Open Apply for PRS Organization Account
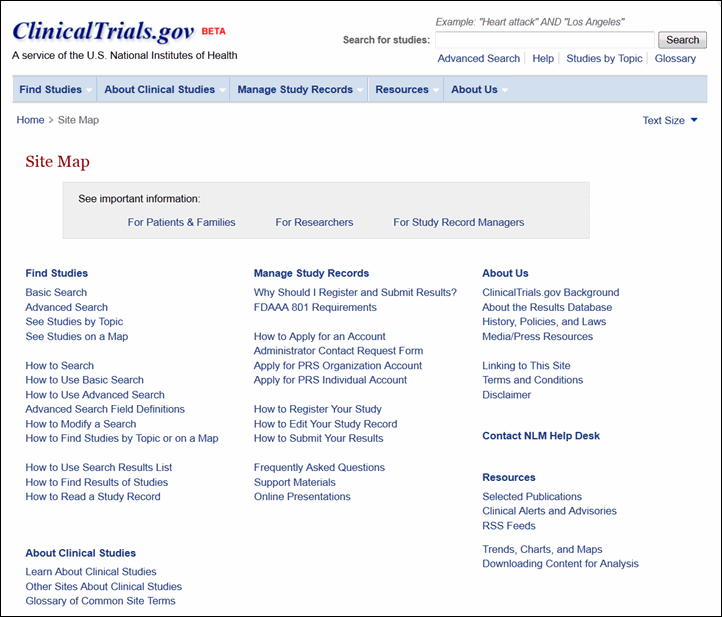The height and width of the screenshot is (617, 722). click(338, 366)
